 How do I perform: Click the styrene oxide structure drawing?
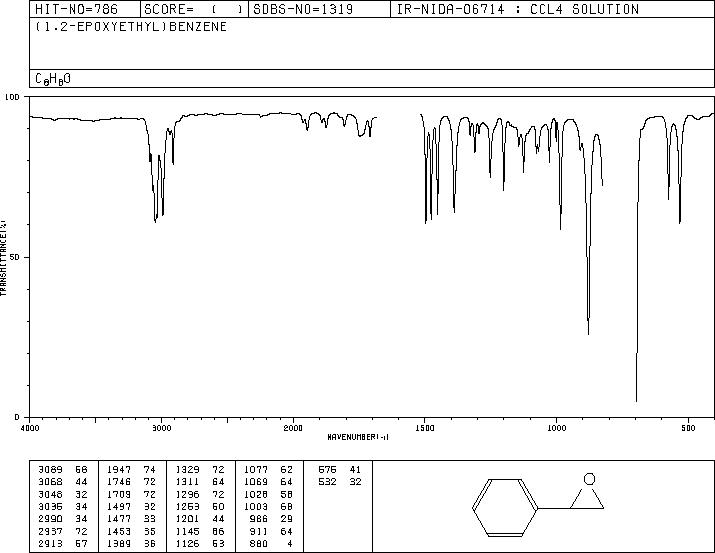pos(538,506)
